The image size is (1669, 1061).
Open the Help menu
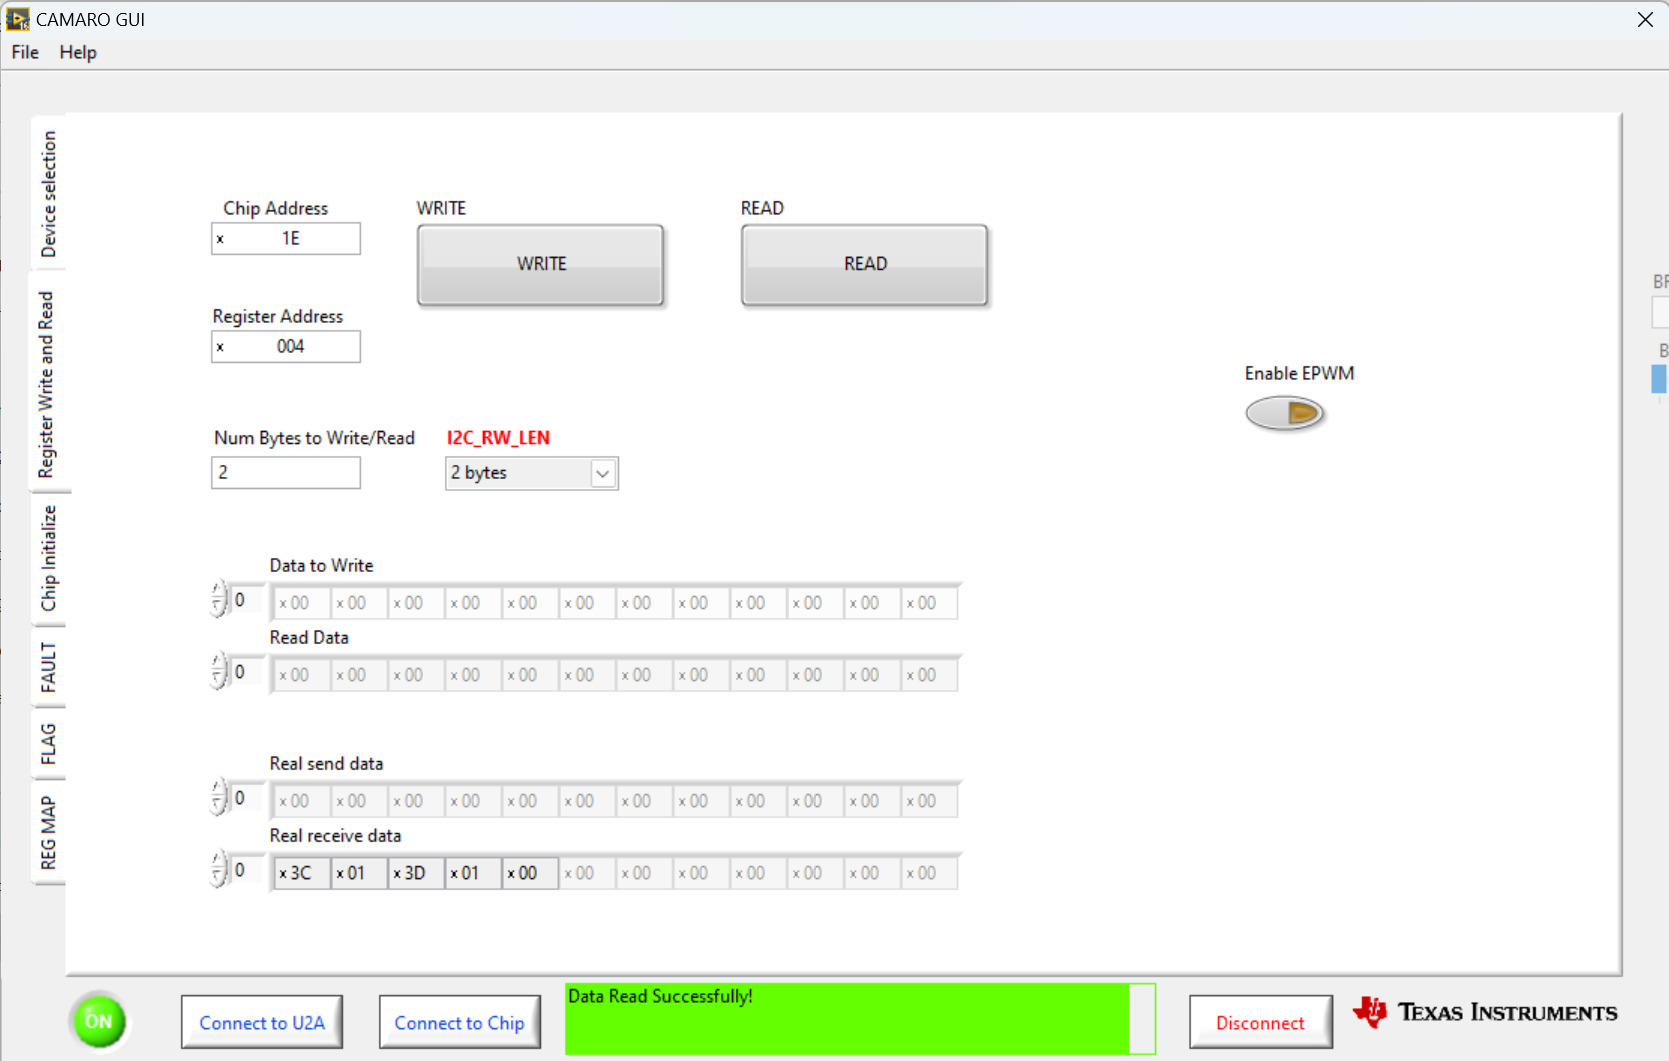tap(78, 52)
